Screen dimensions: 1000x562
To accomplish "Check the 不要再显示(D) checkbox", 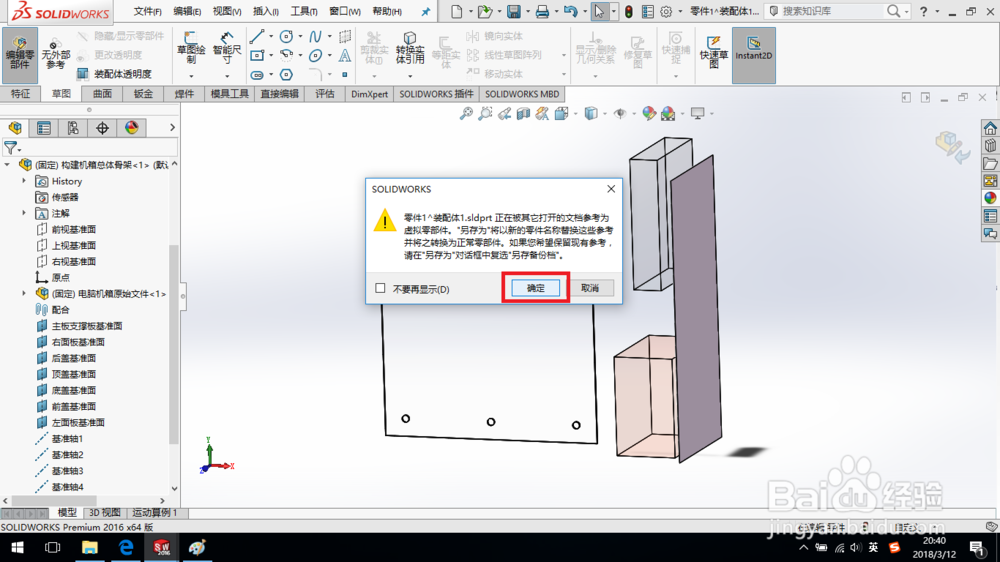I will [380, 288].
